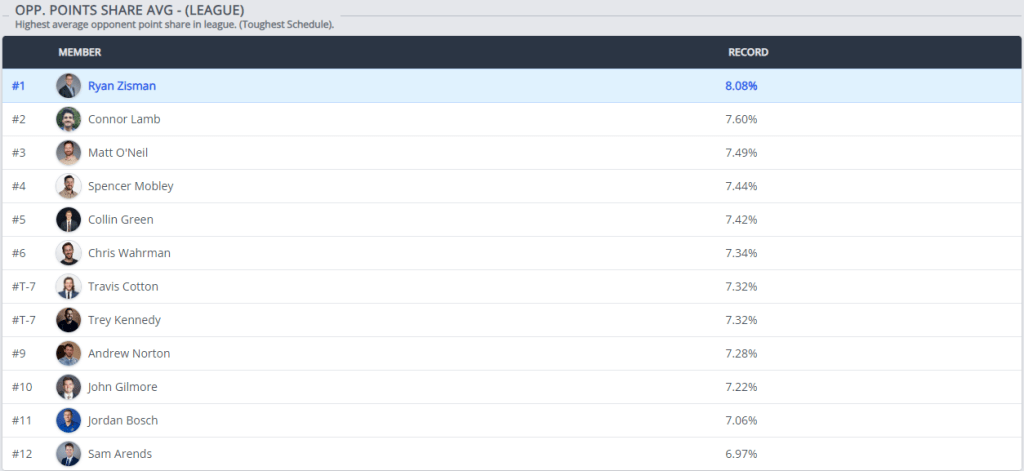Viewport: 1024px width, 471px height.
Task: Open the Ryan Zisman member link
Action: pyautogui.click(x=122, y=86)
